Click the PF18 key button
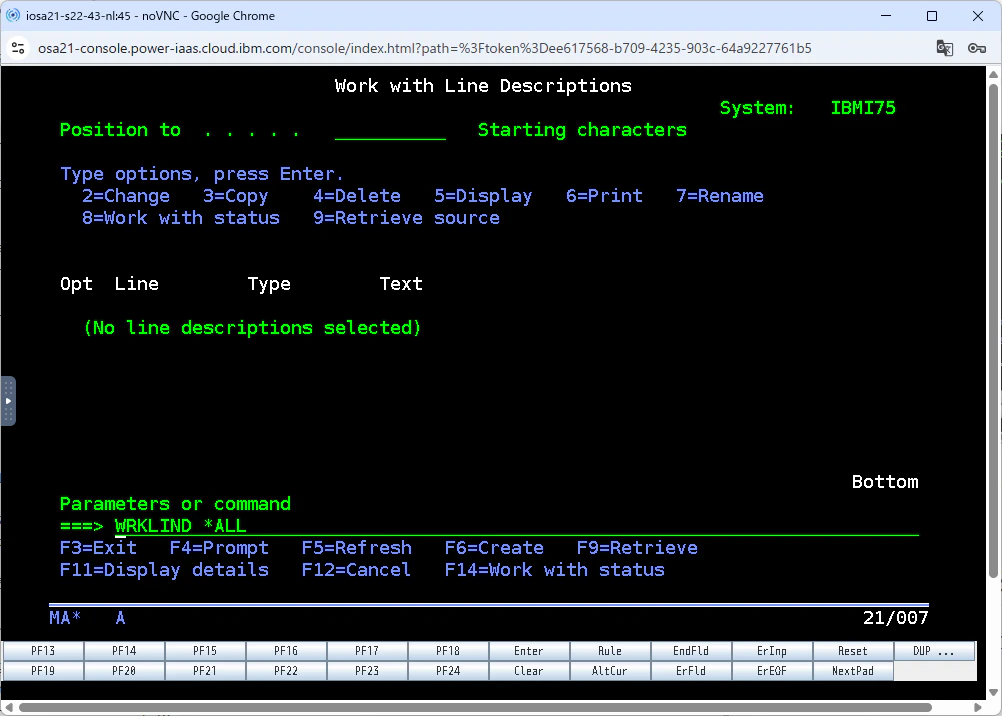 point(448,651)
